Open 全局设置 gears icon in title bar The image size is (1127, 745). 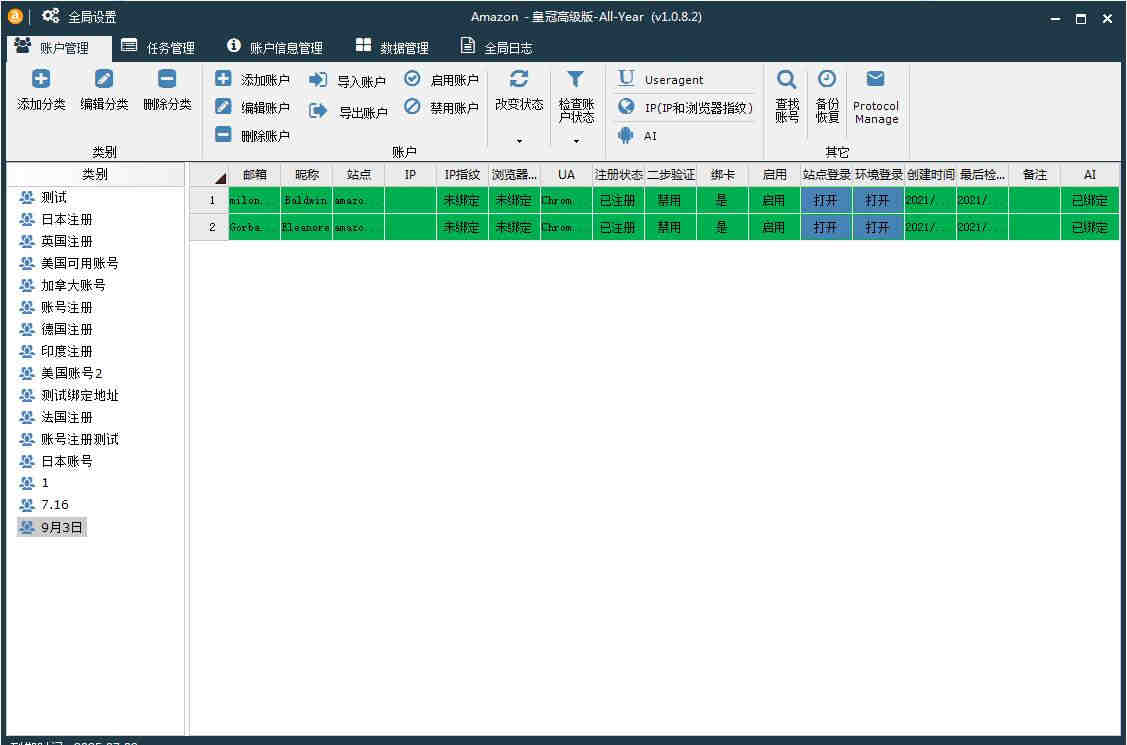(x=50, y=16)
